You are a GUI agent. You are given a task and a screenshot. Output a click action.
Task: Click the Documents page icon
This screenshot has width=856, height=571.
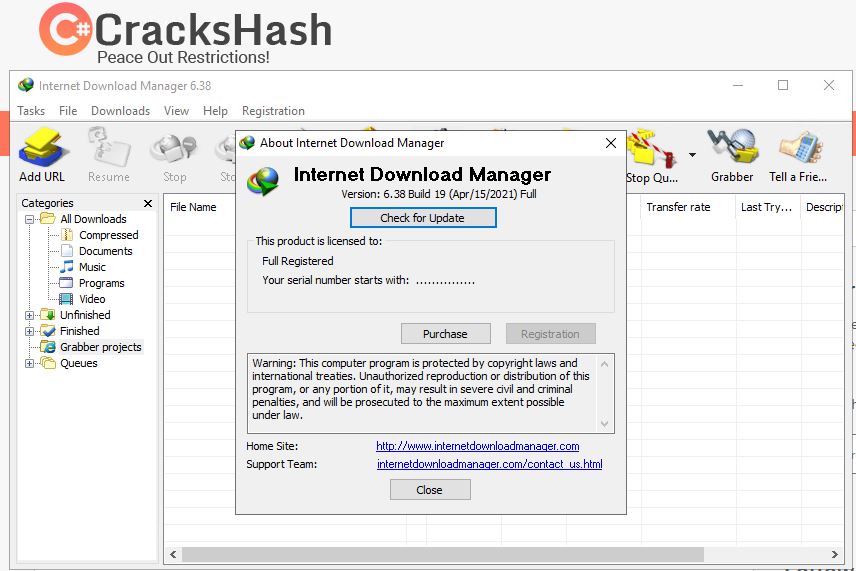[67, 251]
